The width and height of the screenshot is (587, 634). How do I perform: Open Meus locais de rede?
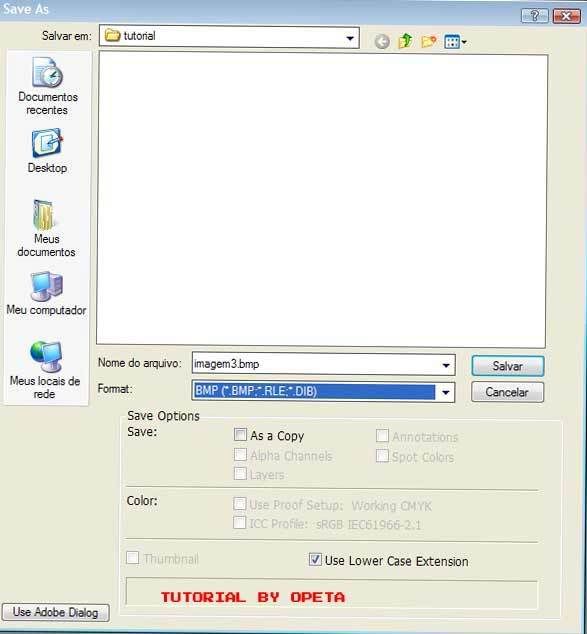[45, 370]
